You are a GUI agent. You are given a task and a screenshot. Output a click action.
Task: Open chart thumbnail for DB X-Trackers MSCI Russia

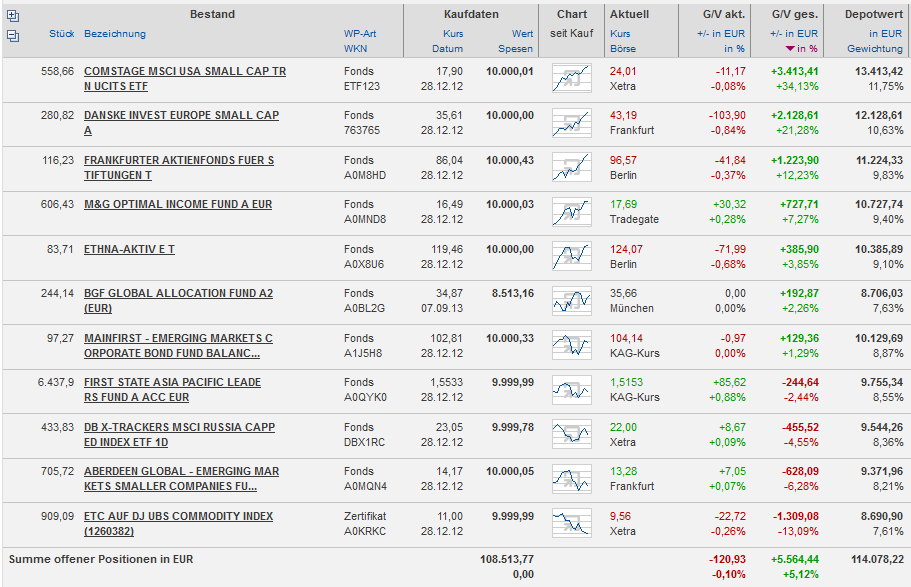(x=572, y=435)
